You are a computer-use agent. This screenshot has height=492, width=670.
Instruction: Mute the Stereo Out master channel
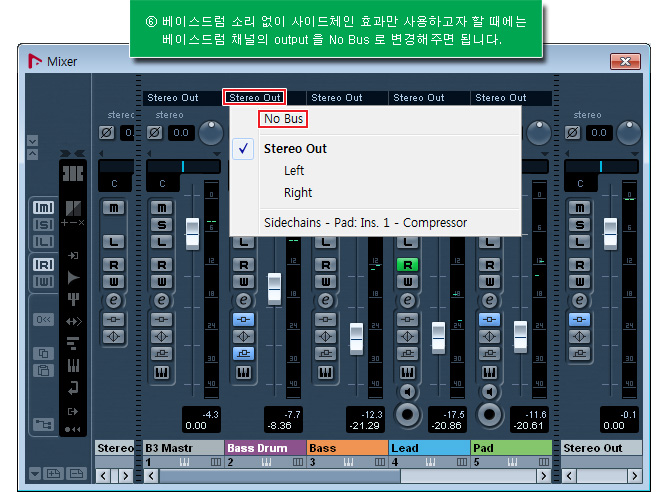tap(579, 208)
